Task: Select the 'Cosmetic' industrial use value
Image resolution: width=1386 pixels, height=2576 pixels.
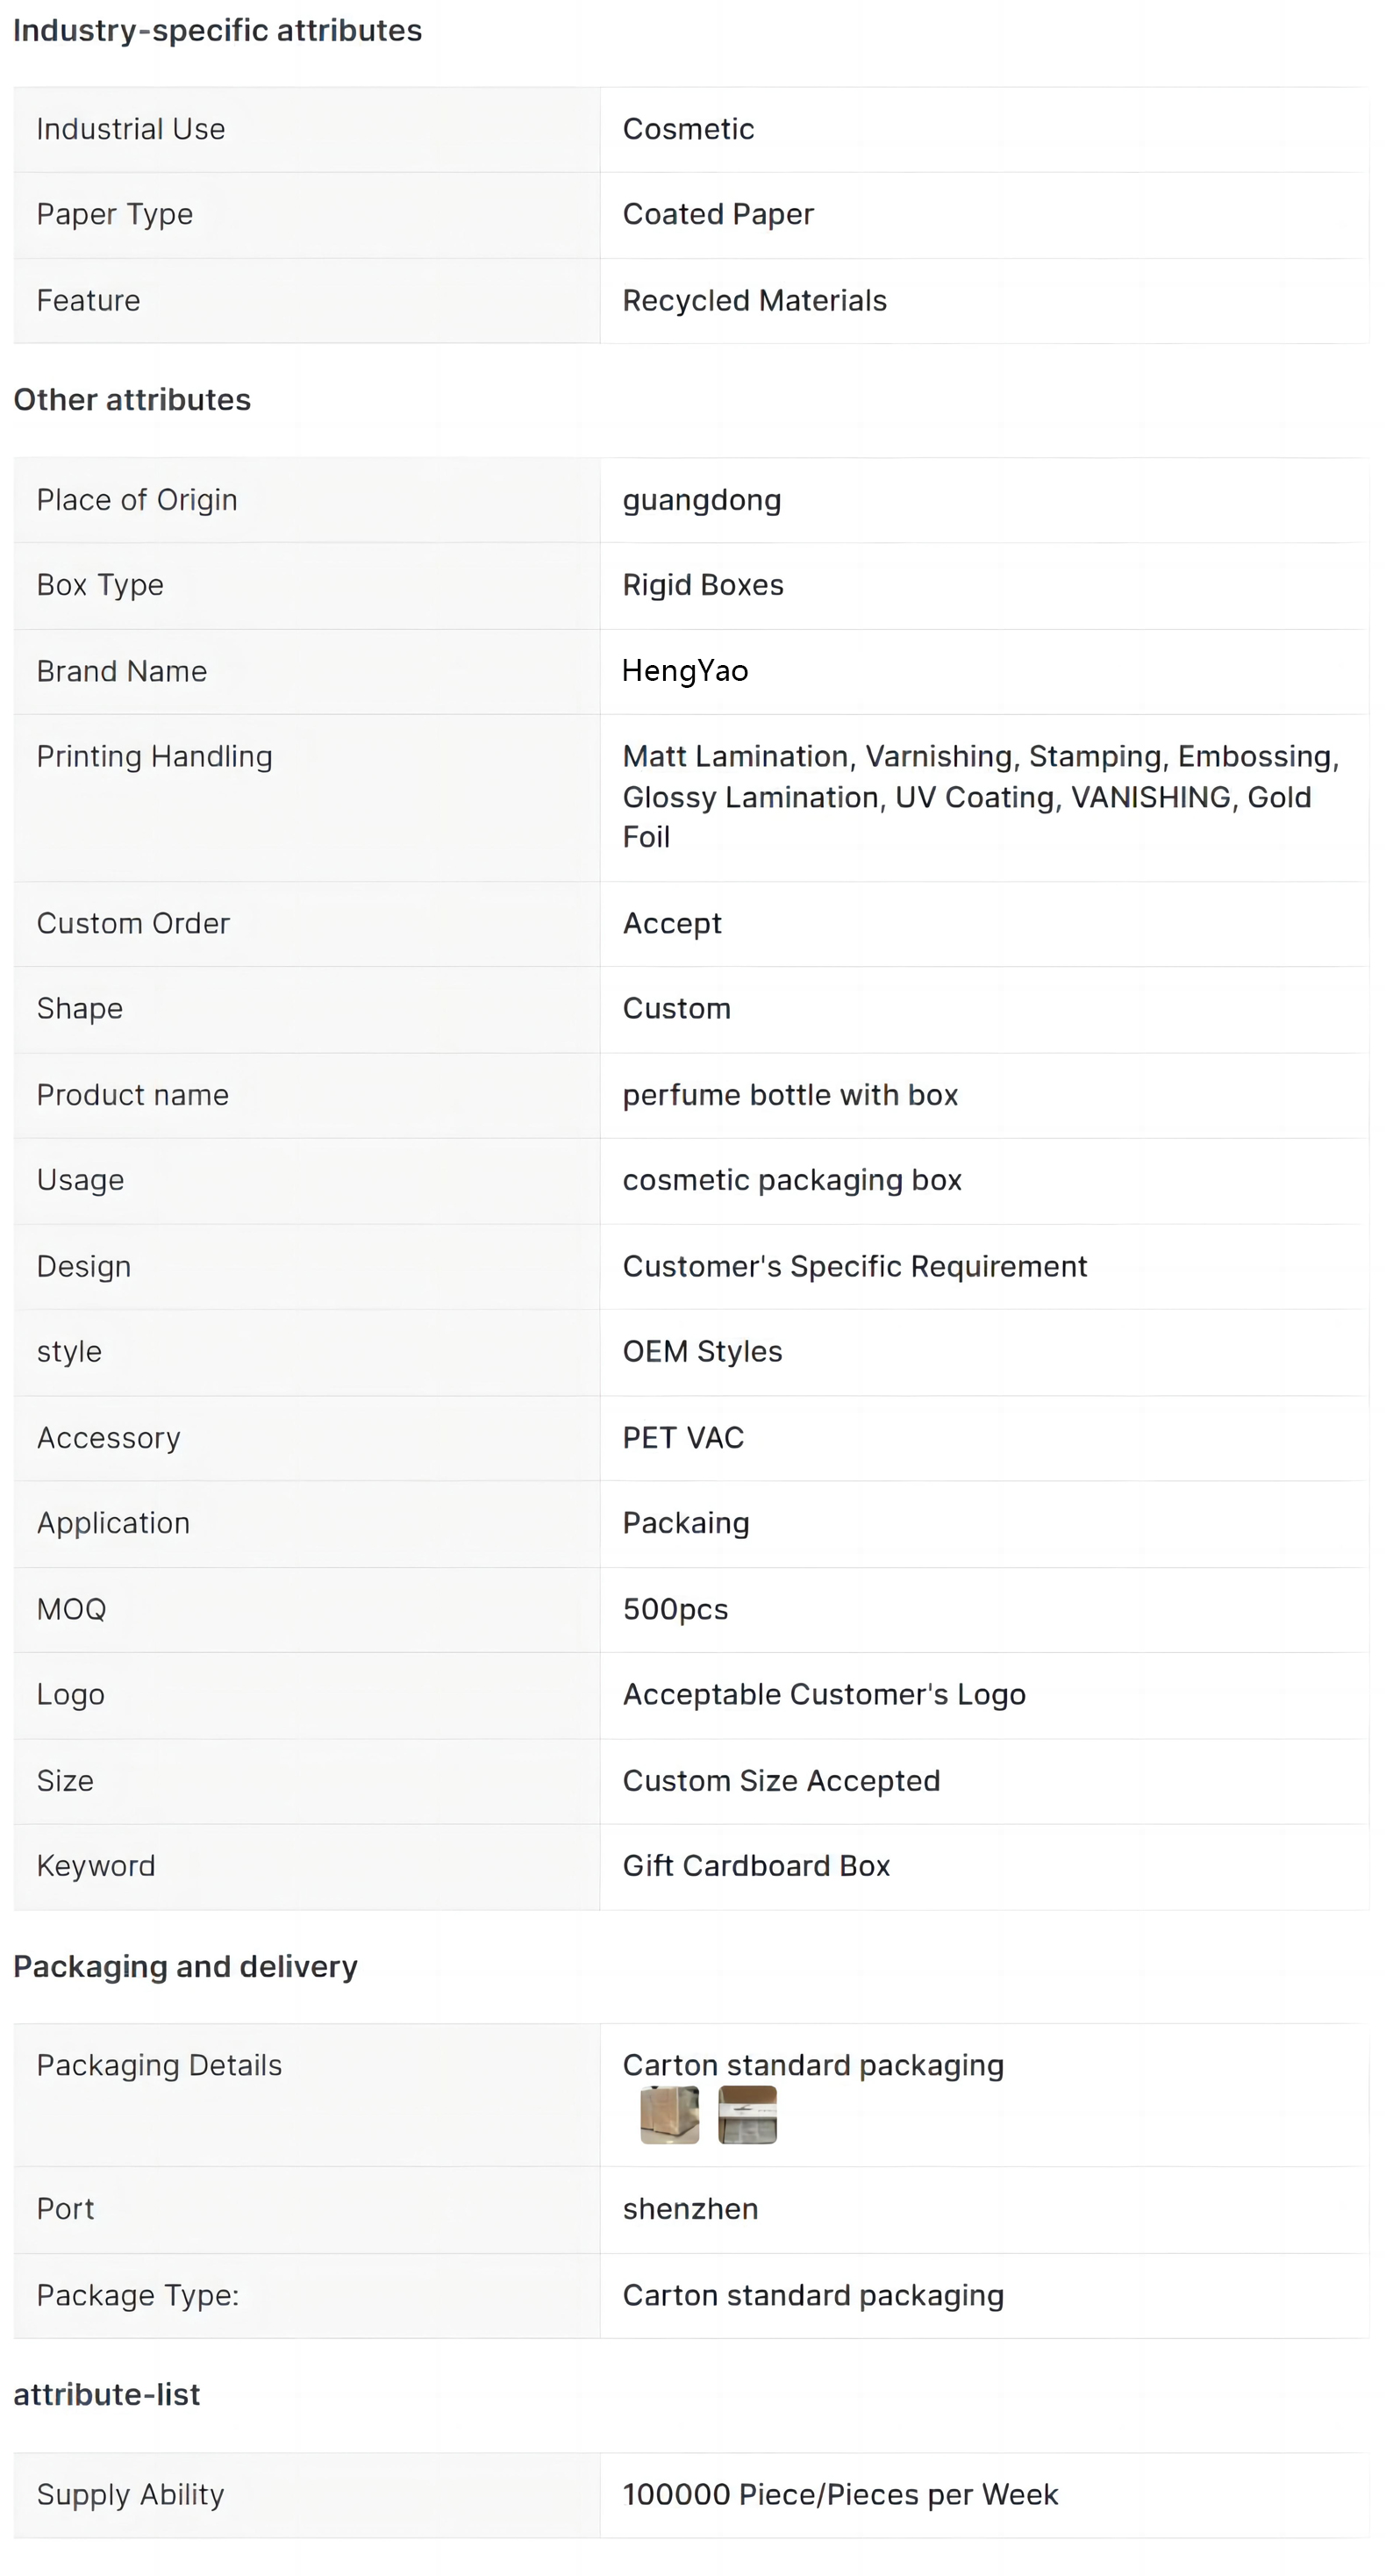Action: click(688, 129)
